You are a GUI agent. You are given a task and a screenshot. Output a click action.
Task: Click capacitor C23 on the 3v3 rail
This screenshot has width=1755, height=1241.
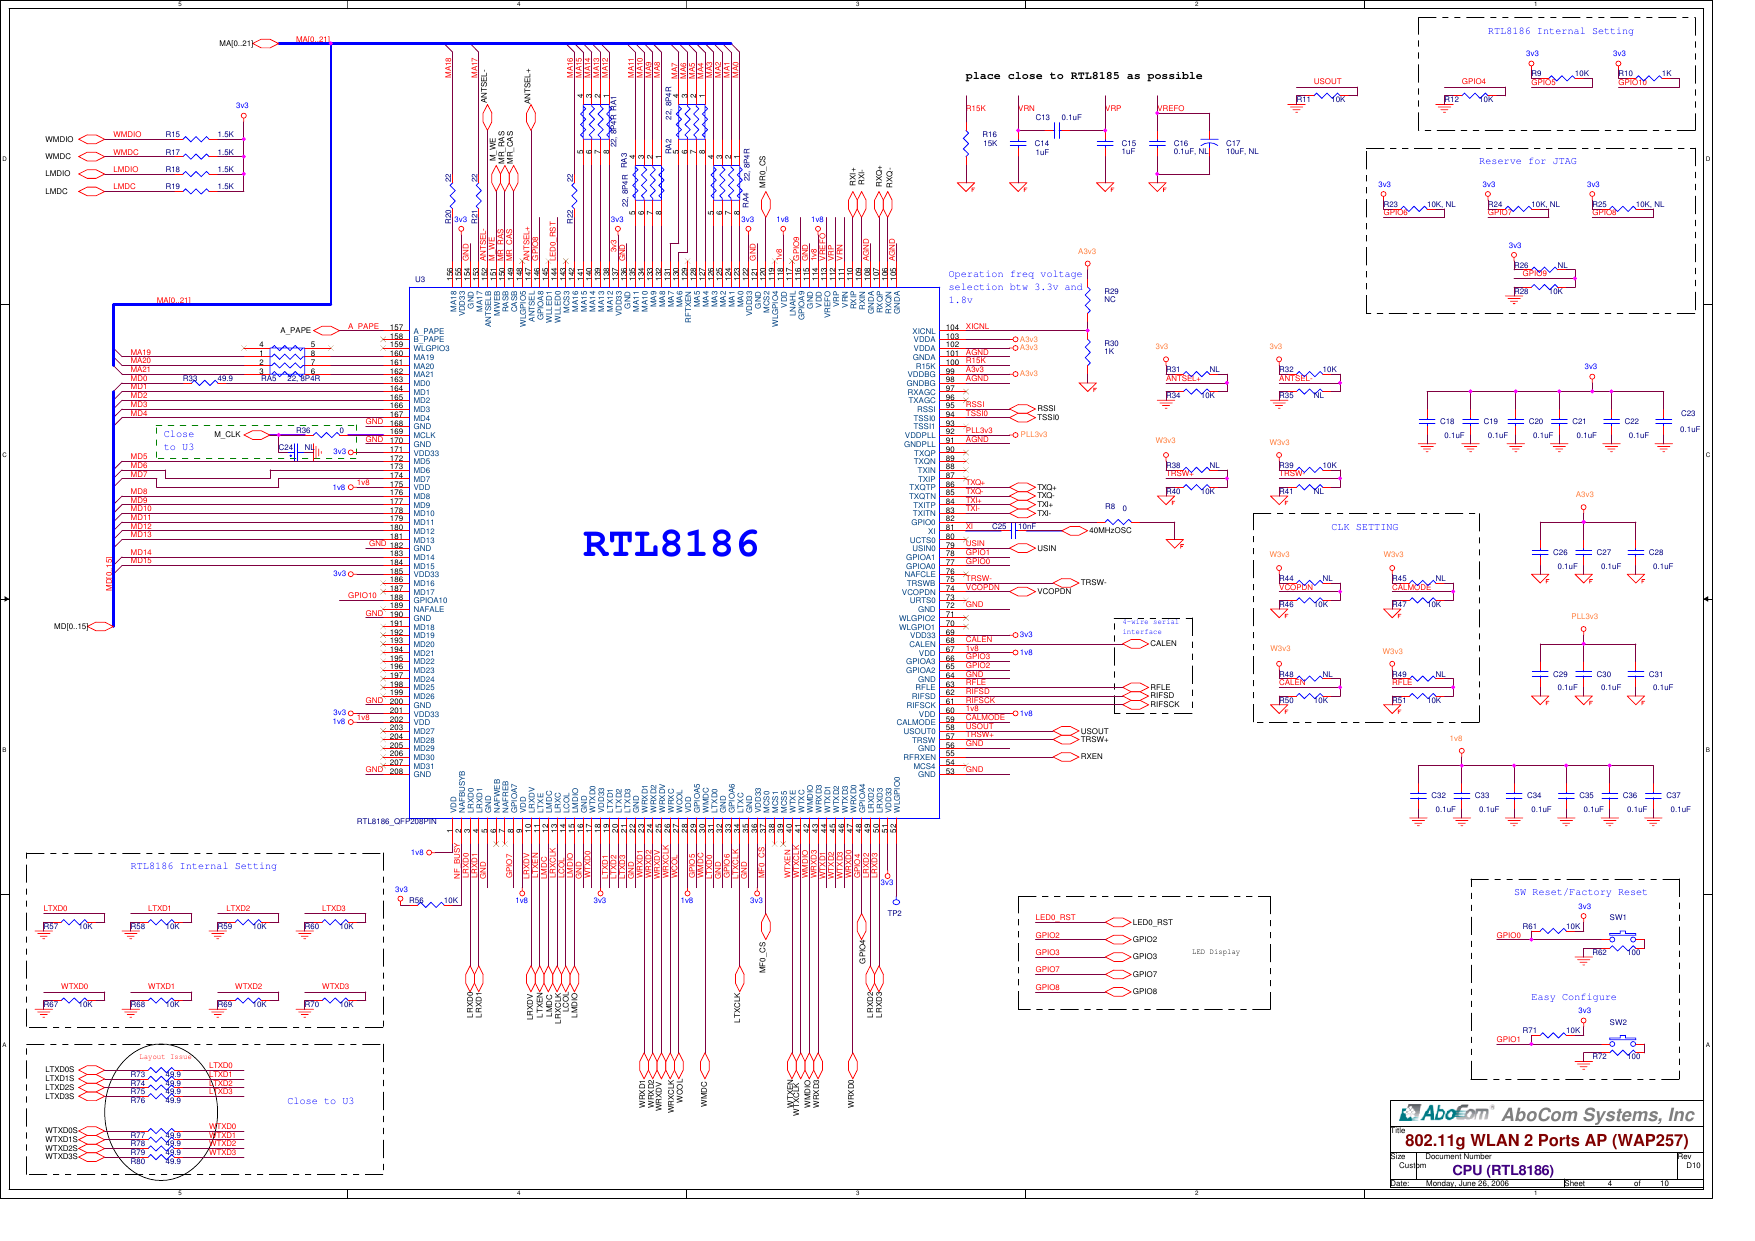pyautogui.click(x=1662, y=422)
